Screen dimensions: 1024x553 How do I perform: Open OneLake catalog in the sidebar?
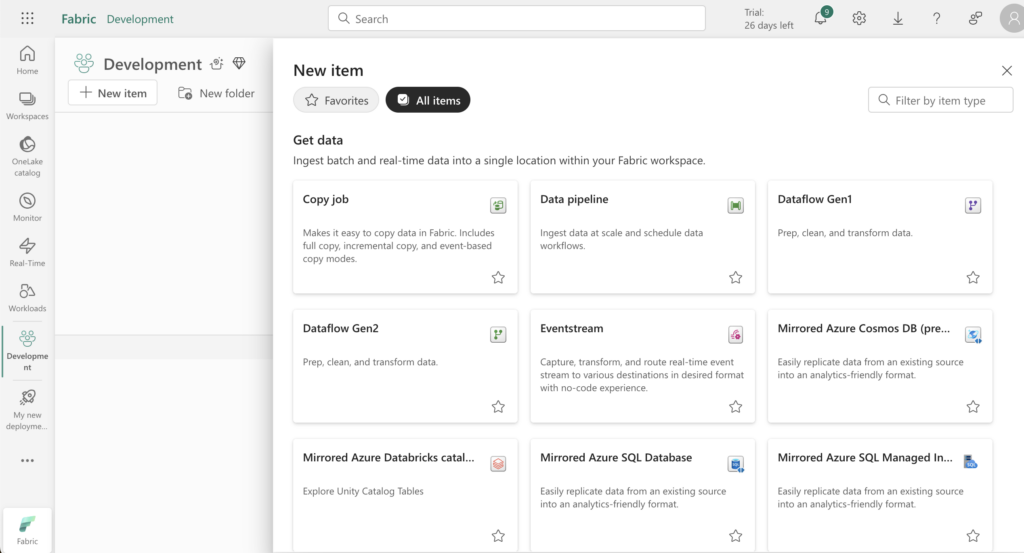coord(27,156)
